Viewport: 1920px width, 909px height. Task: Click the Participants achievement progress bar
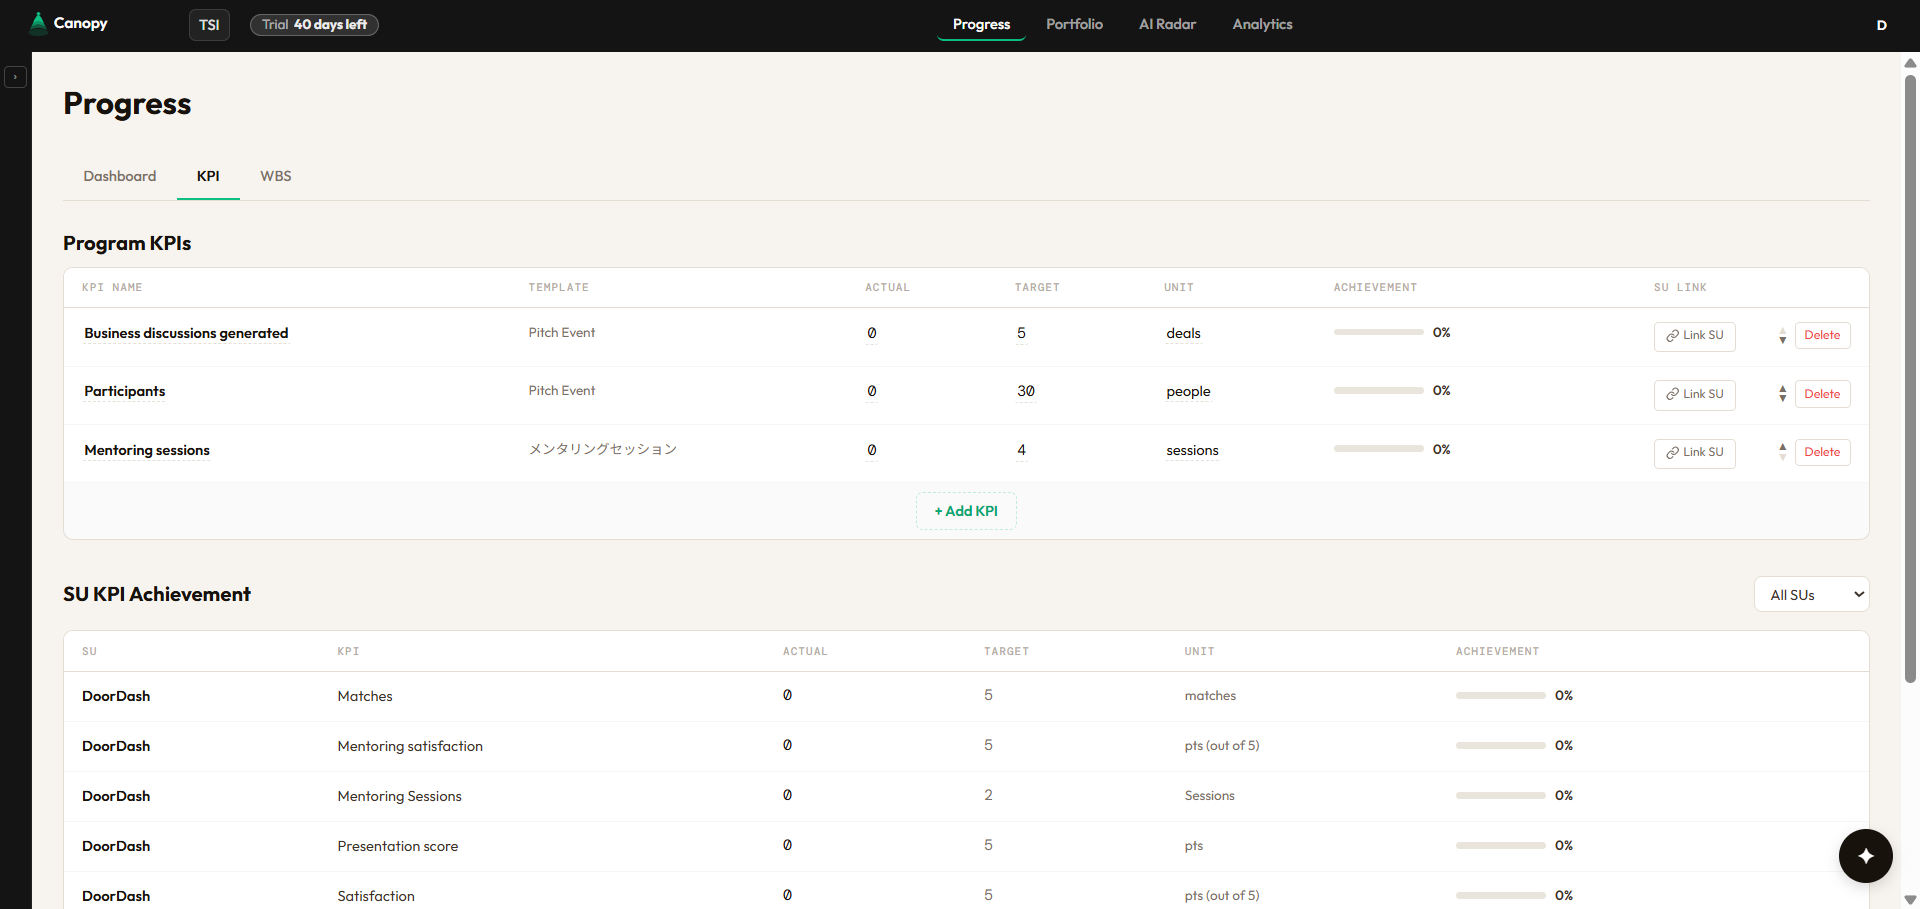point(1378,391)
